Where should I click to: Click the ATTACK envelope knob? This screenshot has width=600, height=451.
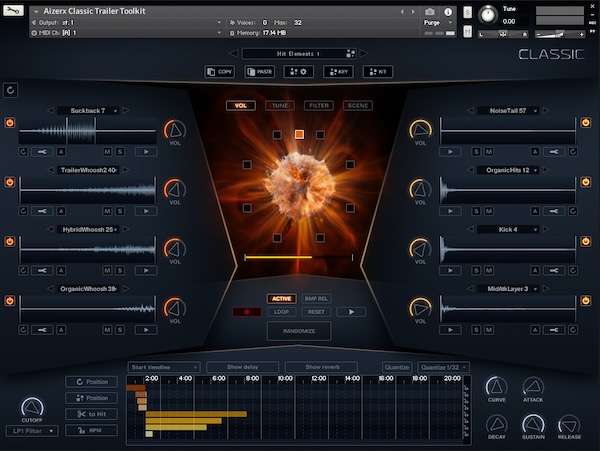click(x=533, y=387)
